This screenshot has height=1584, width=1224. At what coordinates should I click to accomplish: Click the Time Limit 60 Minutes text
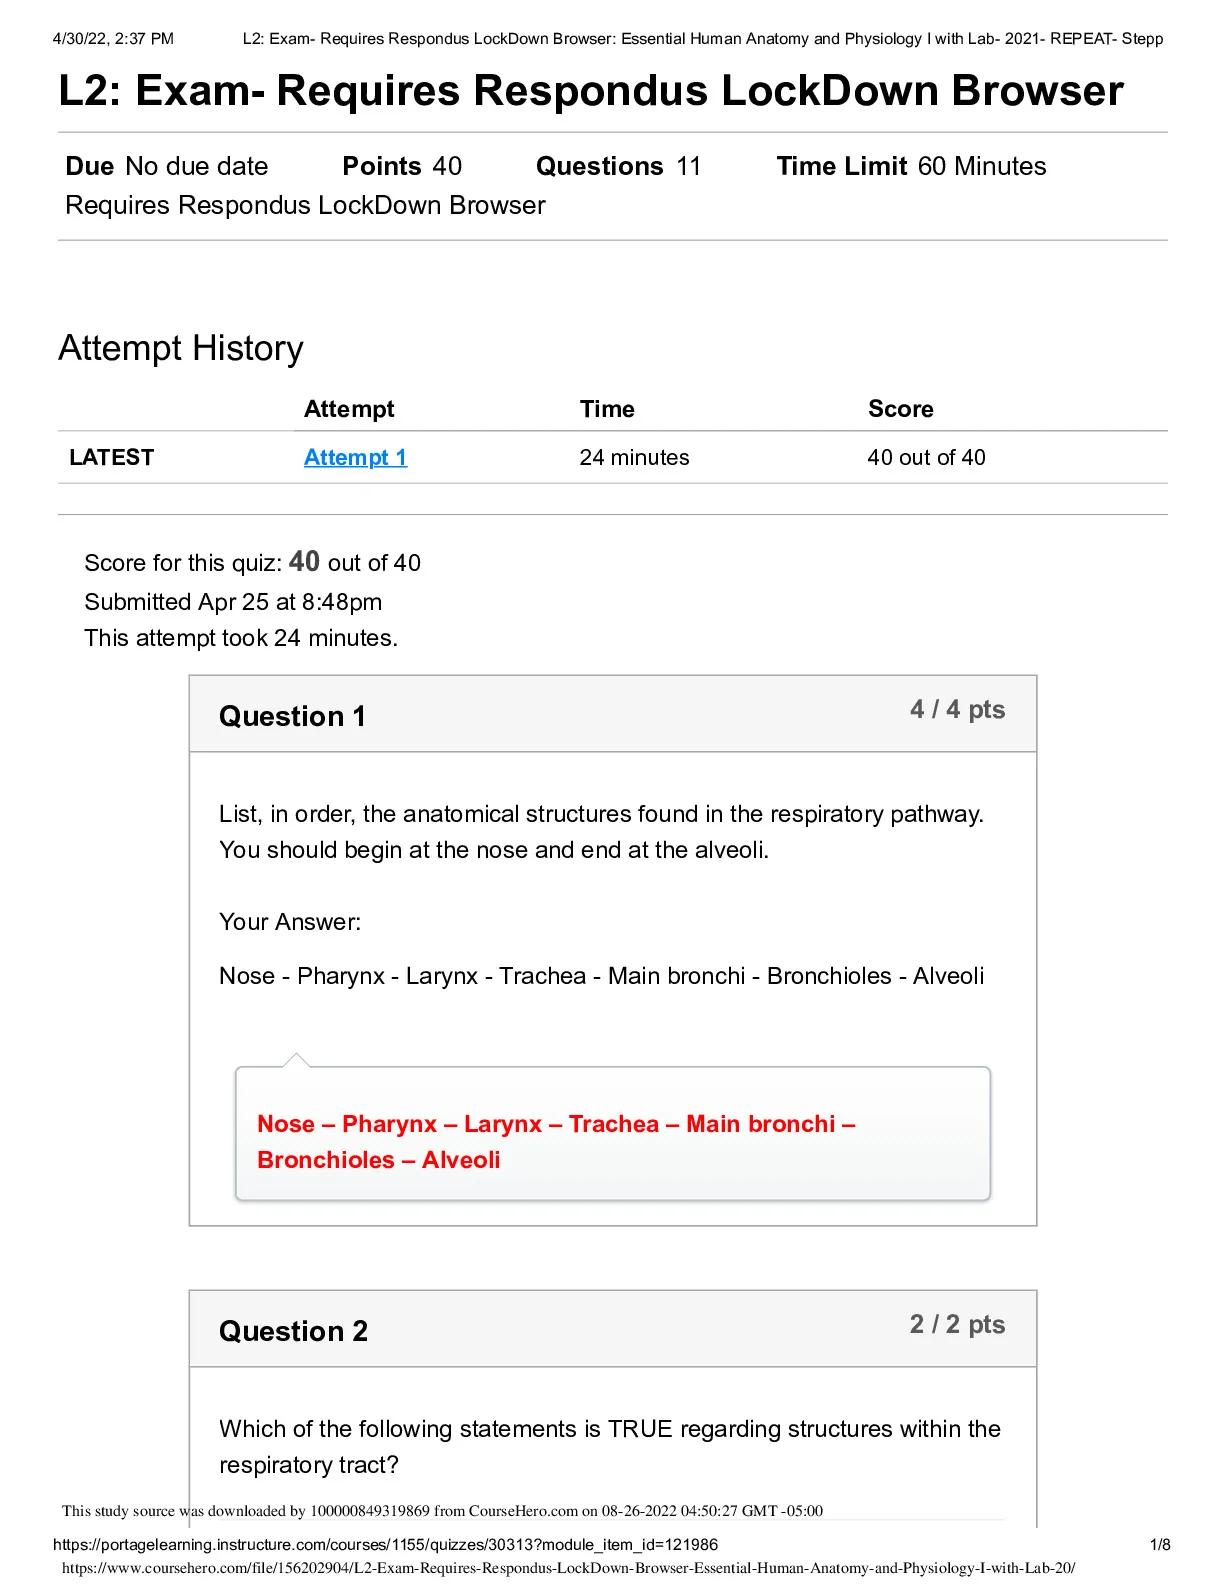point(911,166)
